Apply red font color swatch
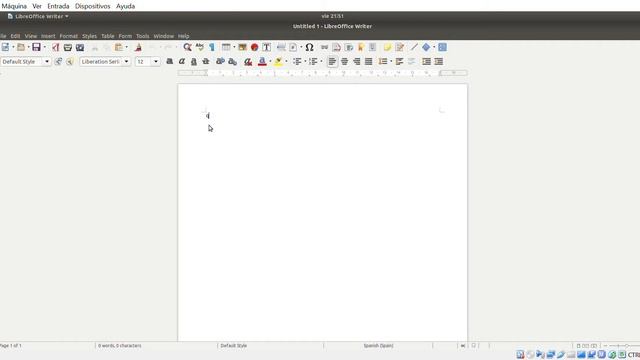 coord(262,62)
